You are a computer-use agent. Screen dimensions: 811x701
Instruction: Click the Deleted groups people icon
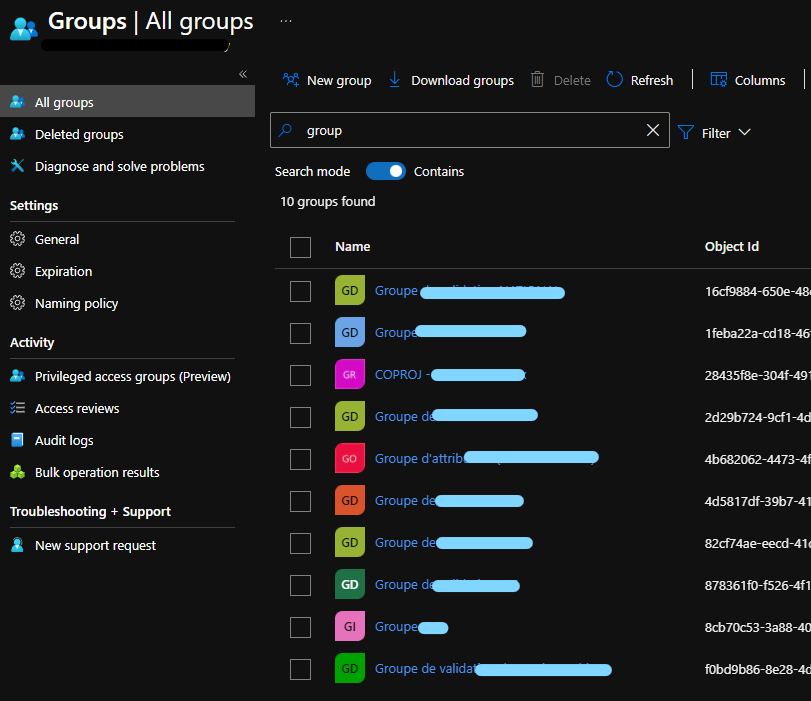pos(18,134)
